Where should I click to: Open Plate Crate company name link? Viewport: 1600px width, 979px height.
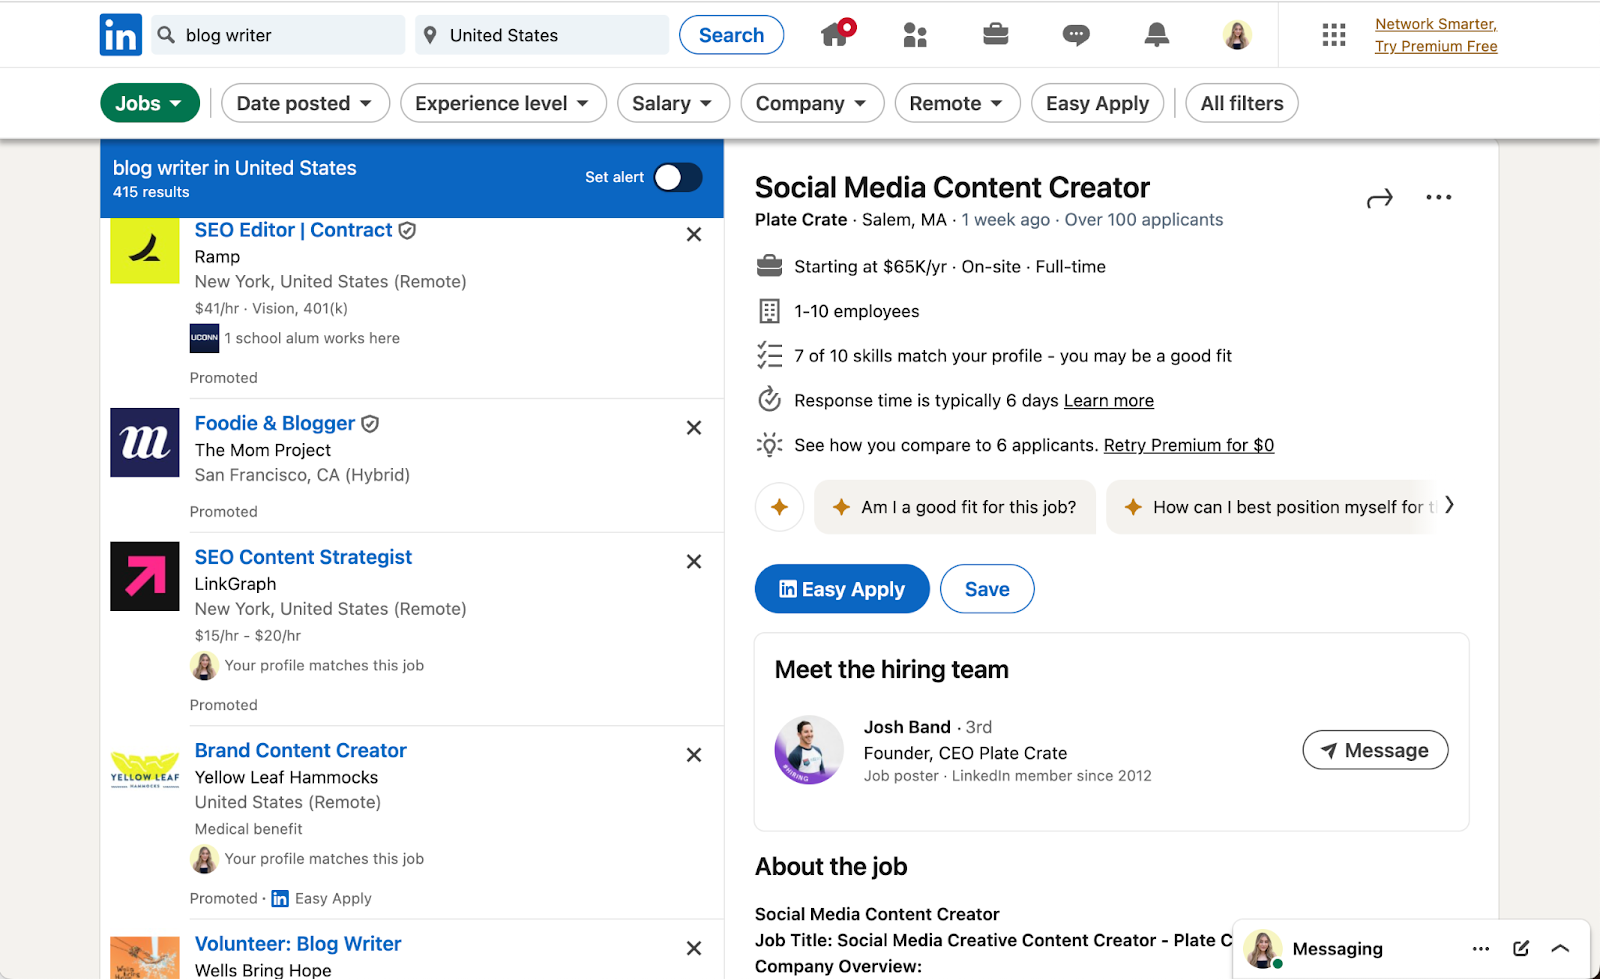click(x=801, y=220)
